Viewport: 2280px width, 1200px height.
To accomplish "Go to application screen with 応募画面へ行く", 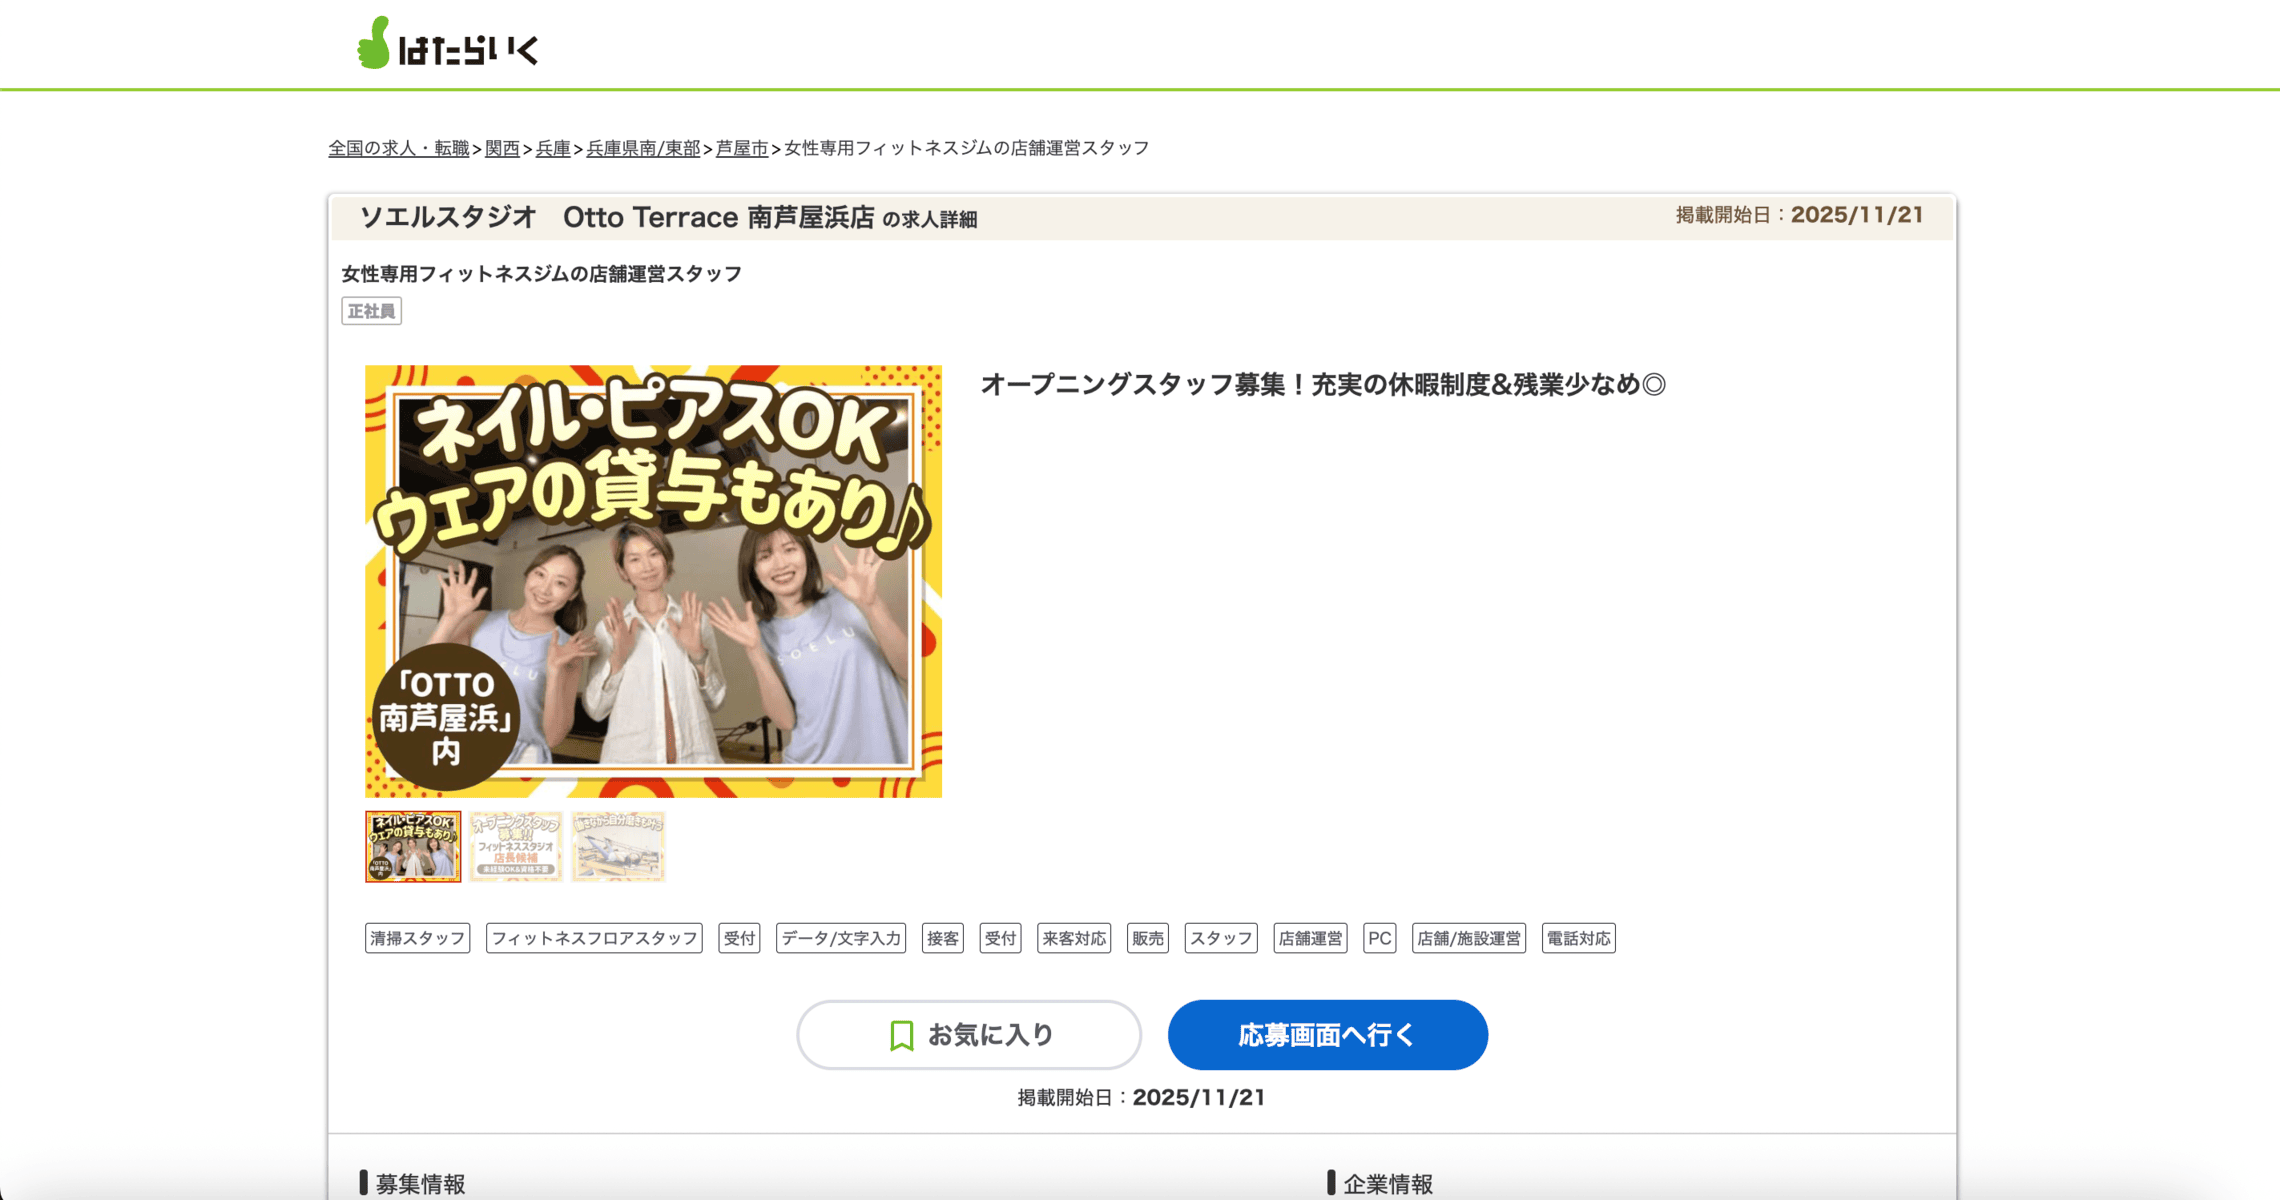I will (1327, 1035).
